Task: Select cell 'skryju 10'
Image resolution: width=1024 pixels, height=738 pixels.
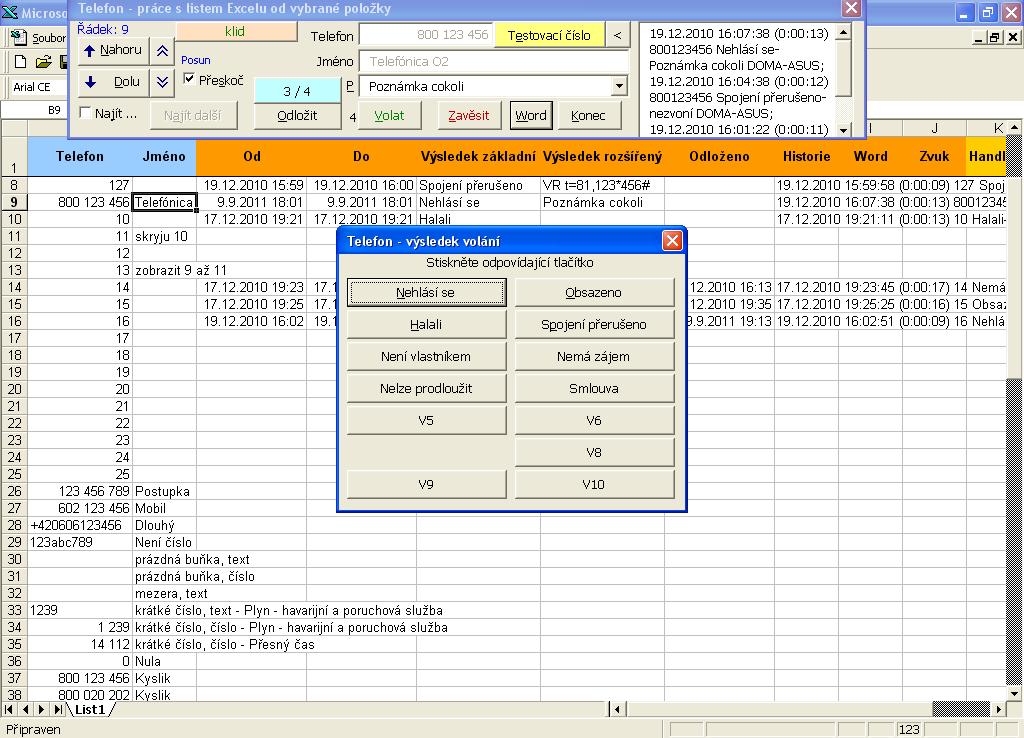Action: [x=164, y=236]
